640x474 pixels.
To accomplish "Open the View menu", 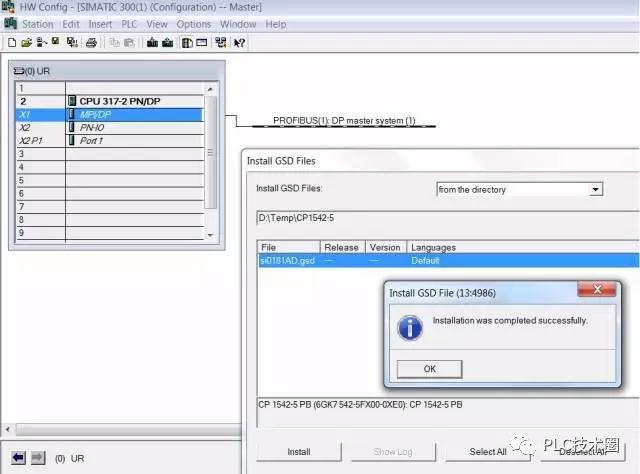I will (157, 24).
